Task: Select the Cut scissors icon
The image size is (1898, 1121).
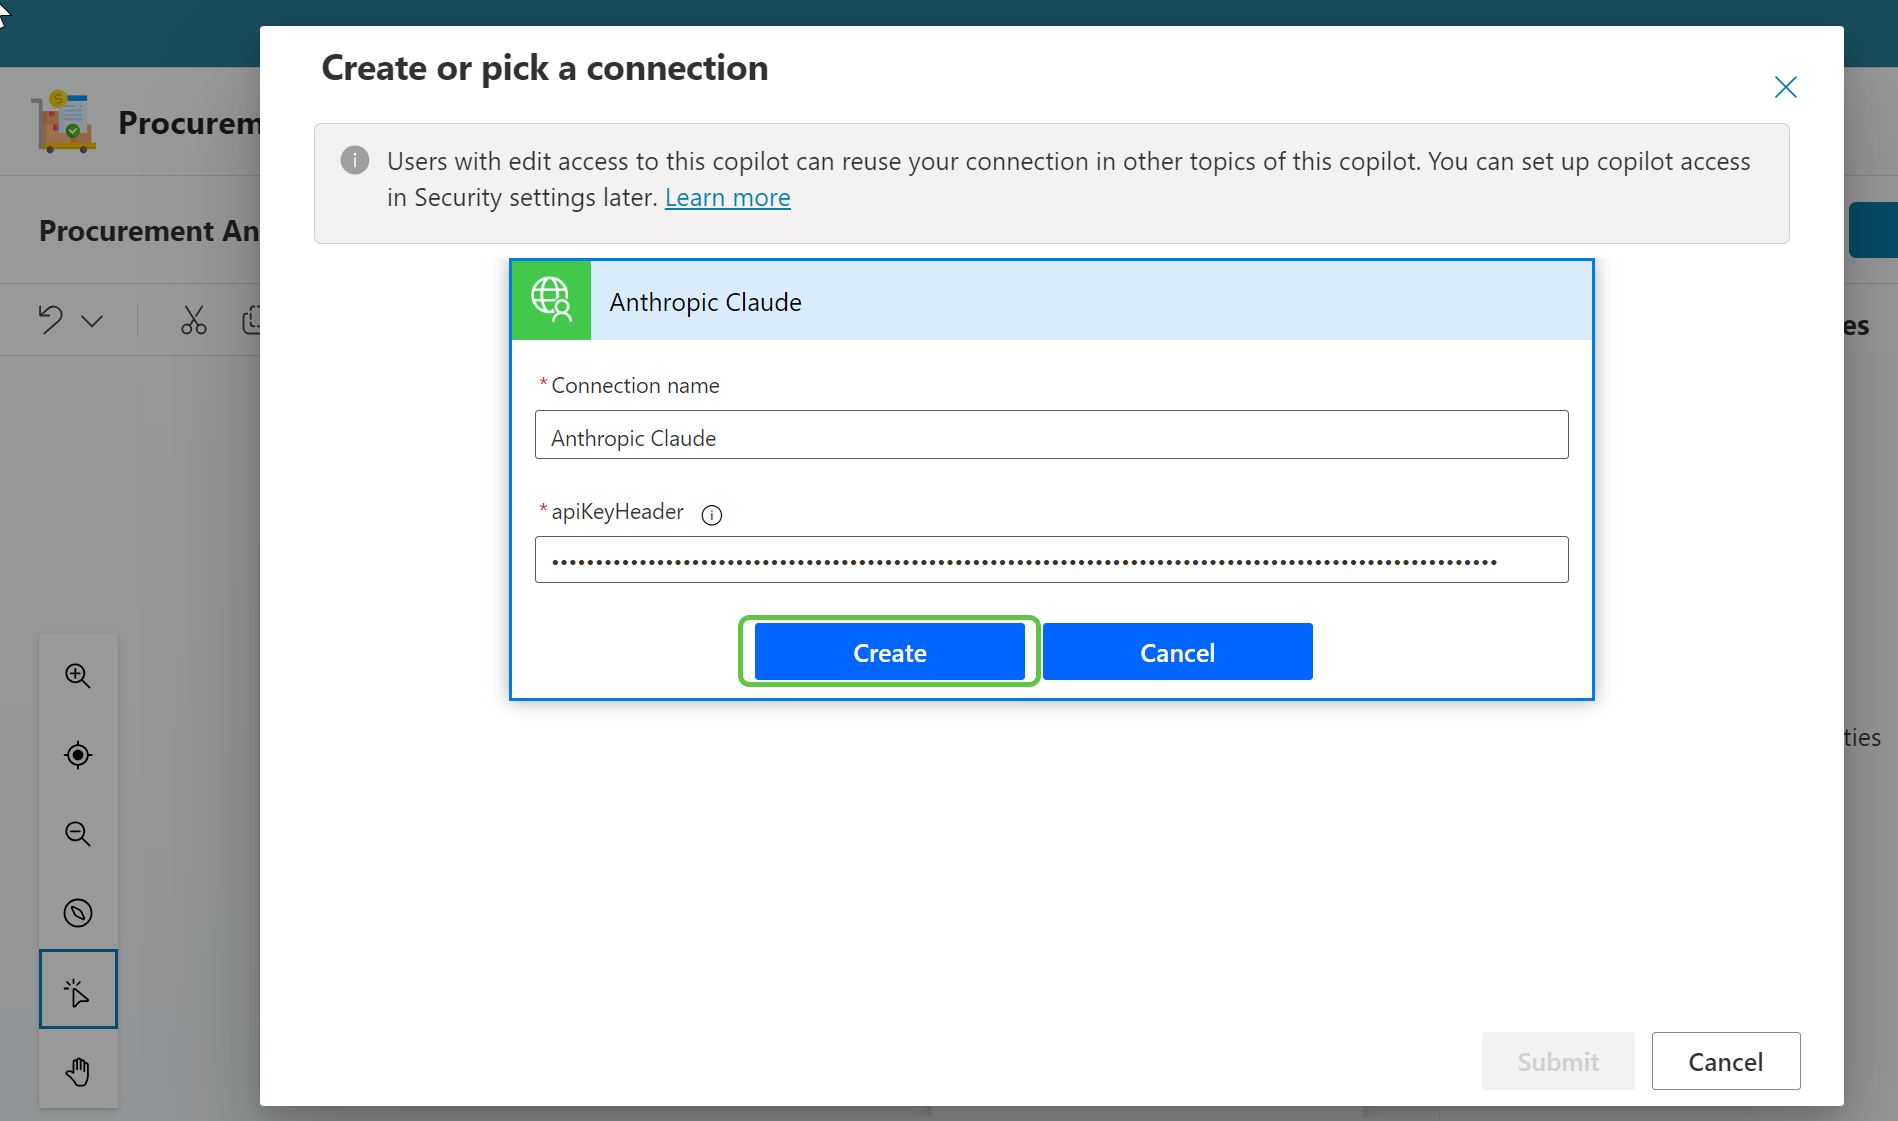Action: [193, 320]
